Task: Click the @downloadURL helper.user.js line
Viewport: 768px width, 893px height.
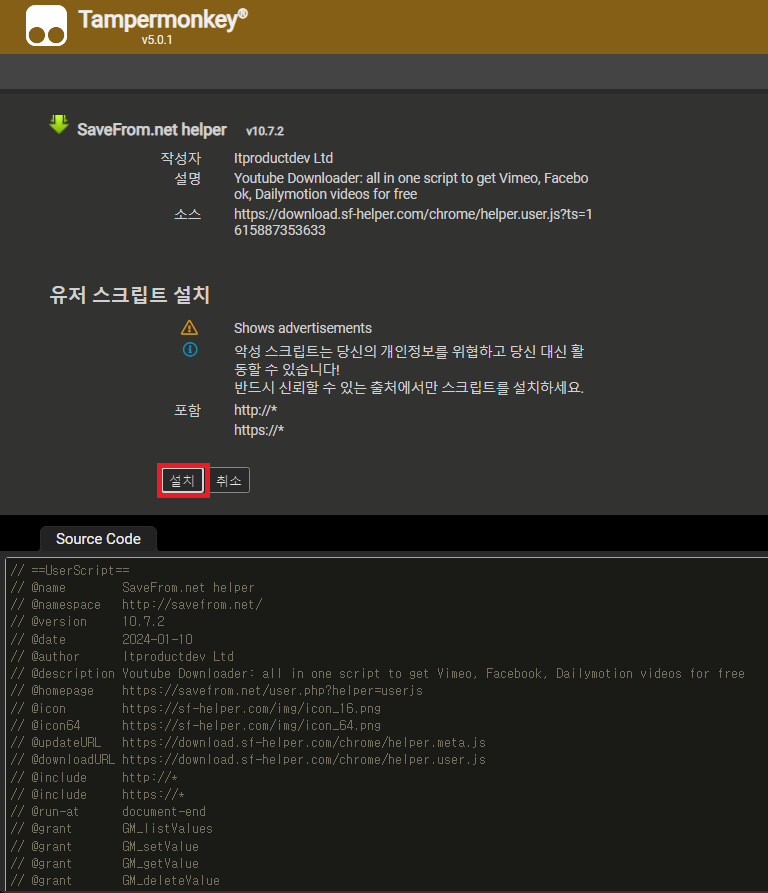Action: [248, 760]
